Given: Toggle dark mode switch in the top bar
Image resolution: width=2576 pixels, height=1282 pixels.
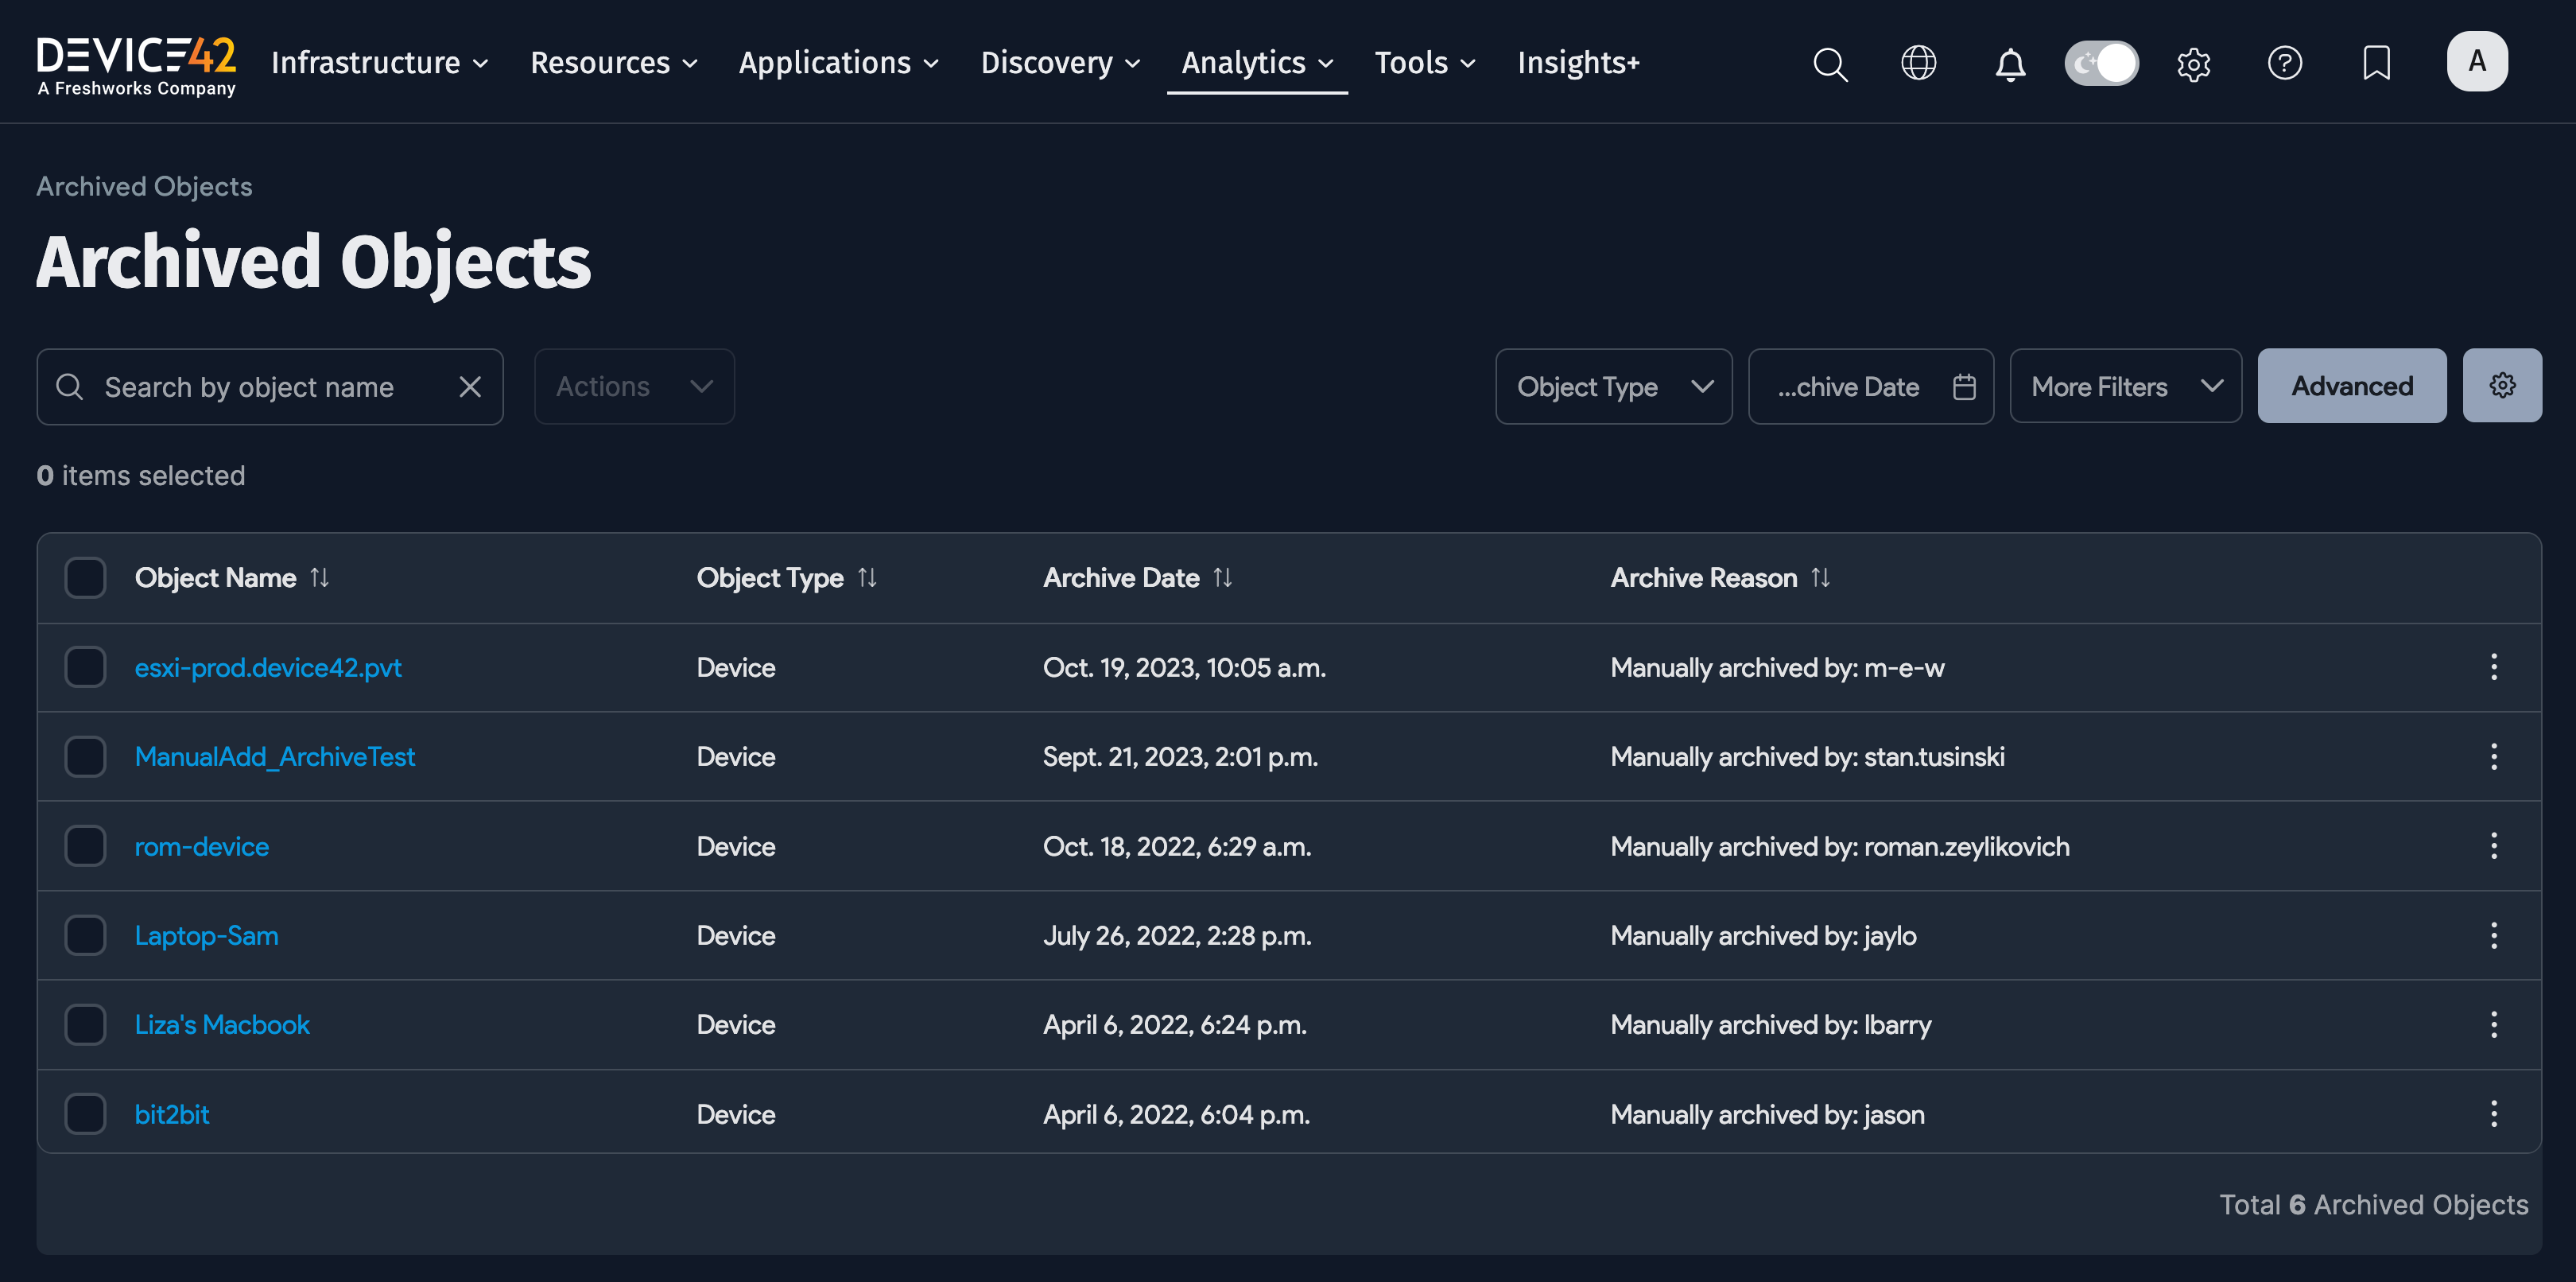Looking at the screenshot, I should click(2101, 62).
